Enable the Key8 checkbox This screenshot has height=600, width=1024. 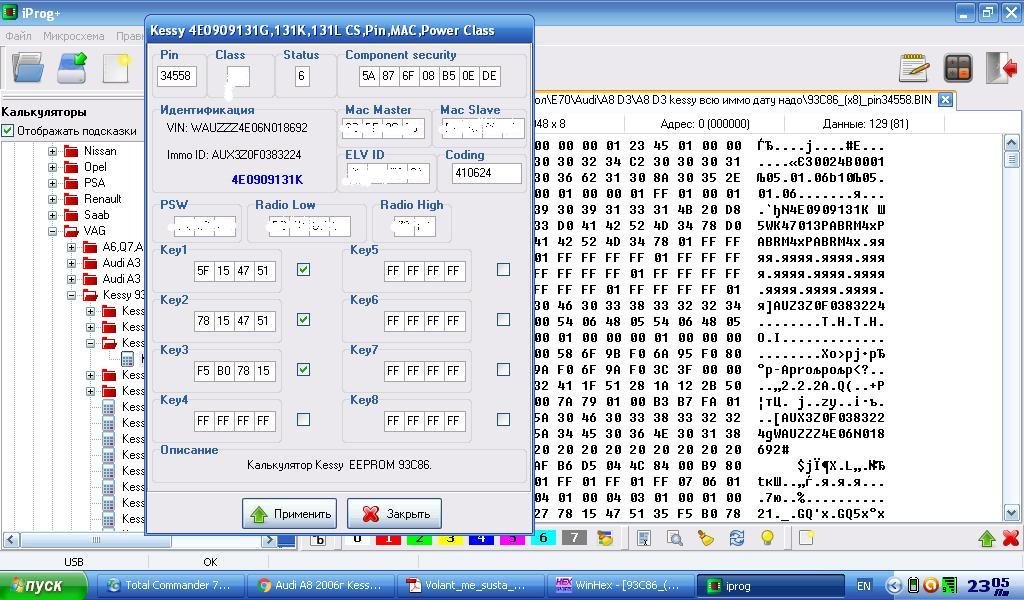(503, 420)
